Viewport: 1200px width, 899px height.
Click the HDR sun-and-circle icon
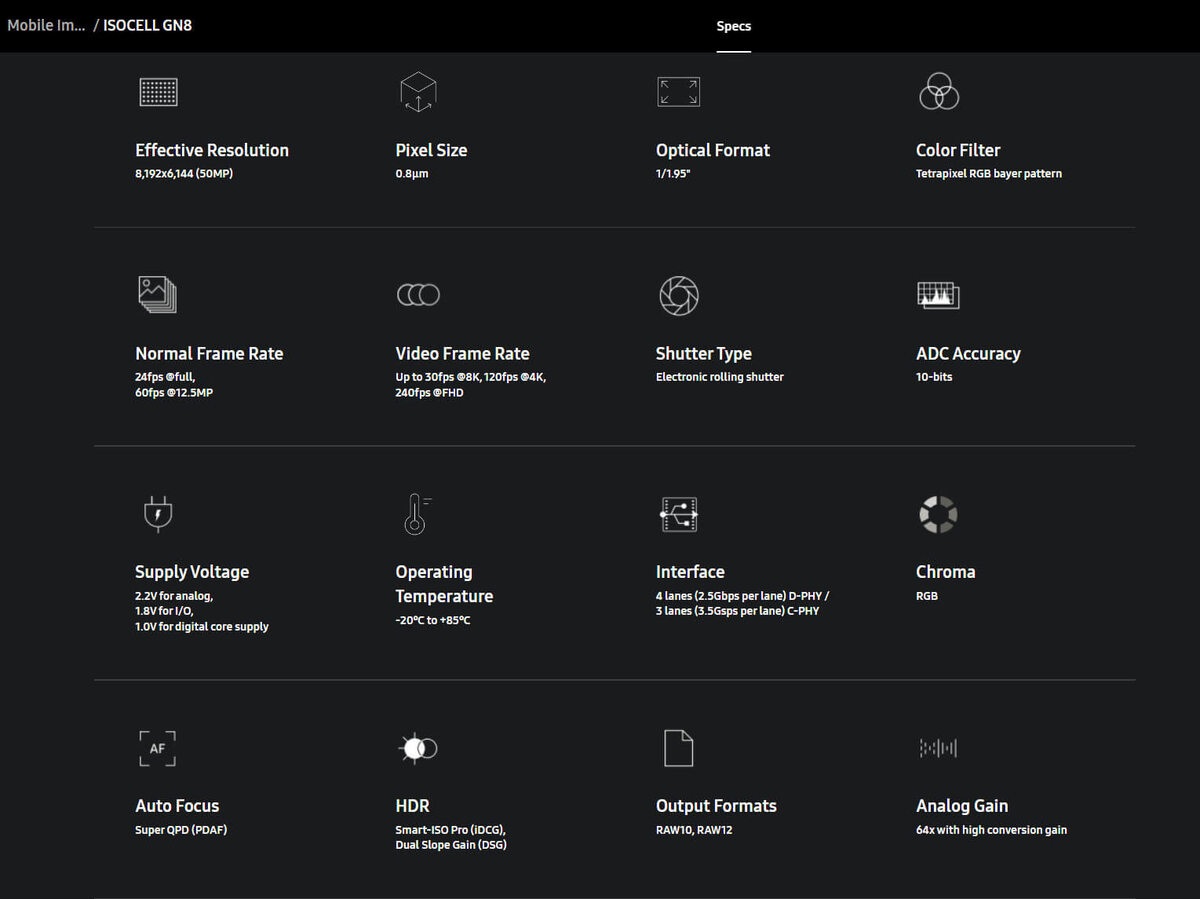[x=418, y=747]
